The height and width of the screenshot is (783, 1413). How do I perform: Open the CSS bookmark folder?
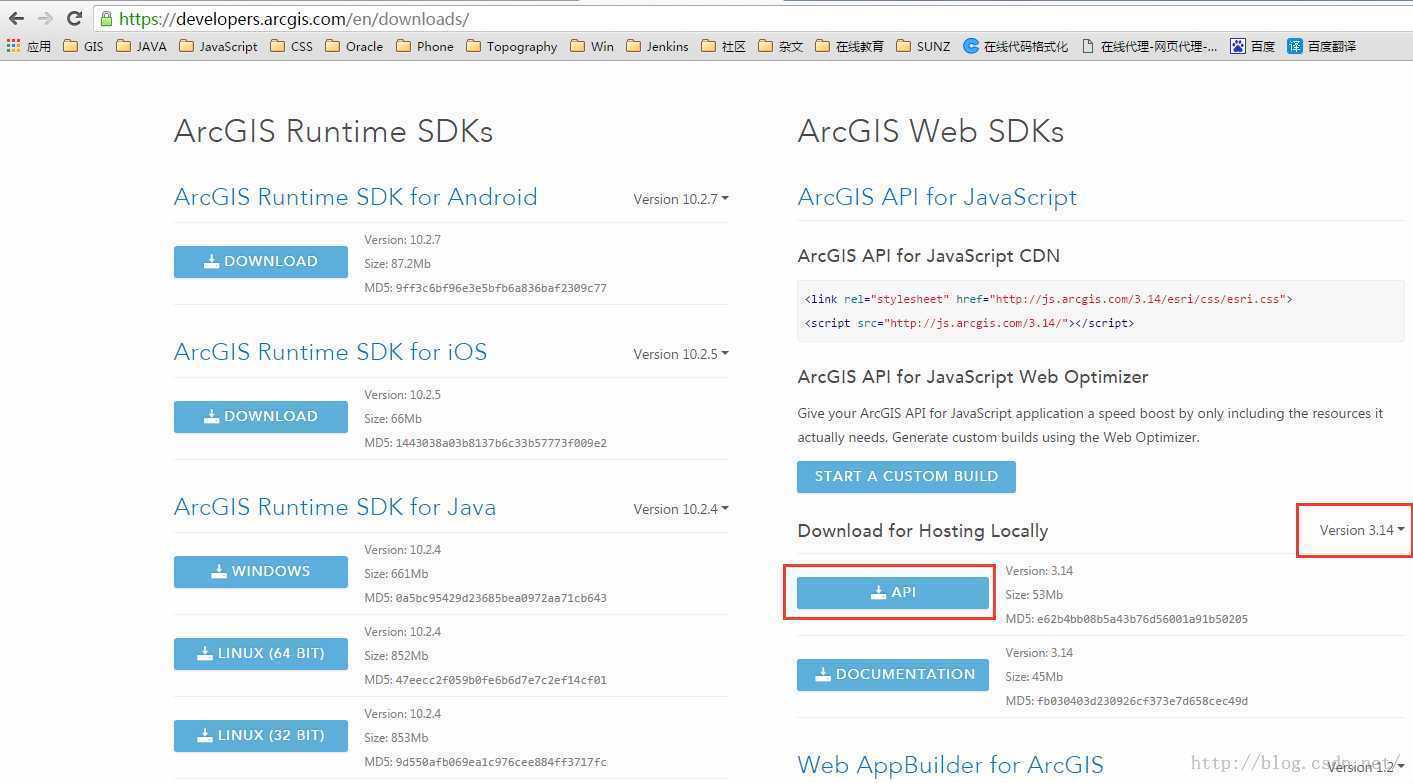click(291, 46)
